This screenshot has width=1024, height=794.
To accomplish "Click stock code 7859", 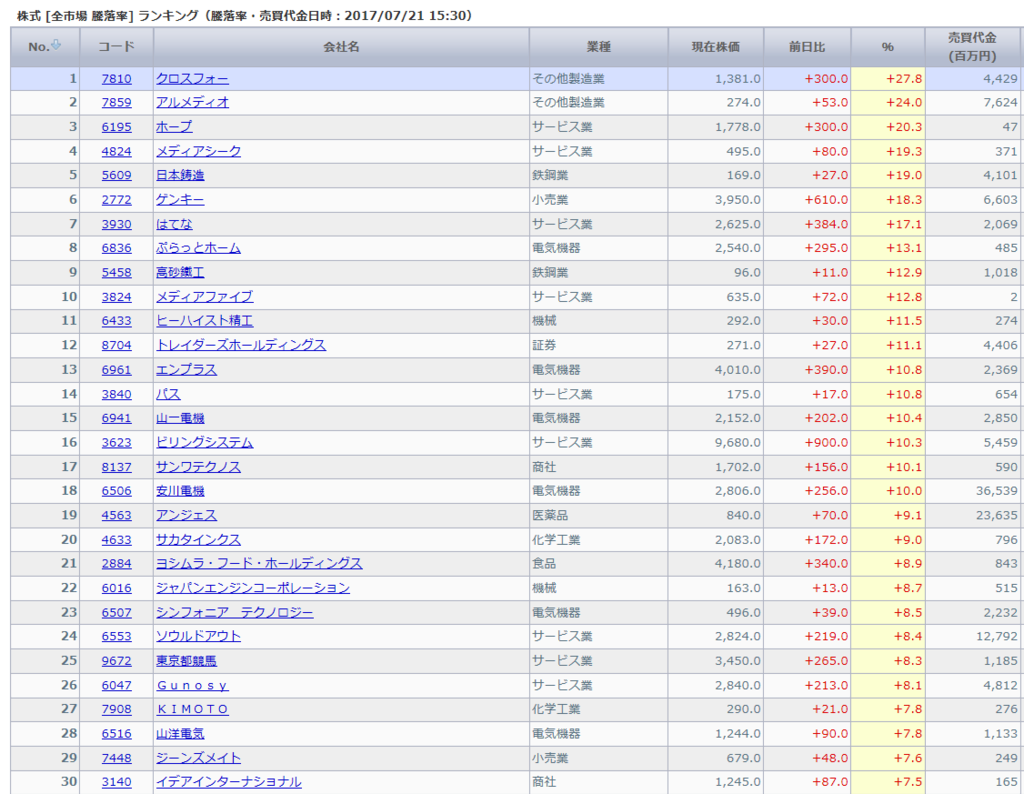I will coord(116,103).
